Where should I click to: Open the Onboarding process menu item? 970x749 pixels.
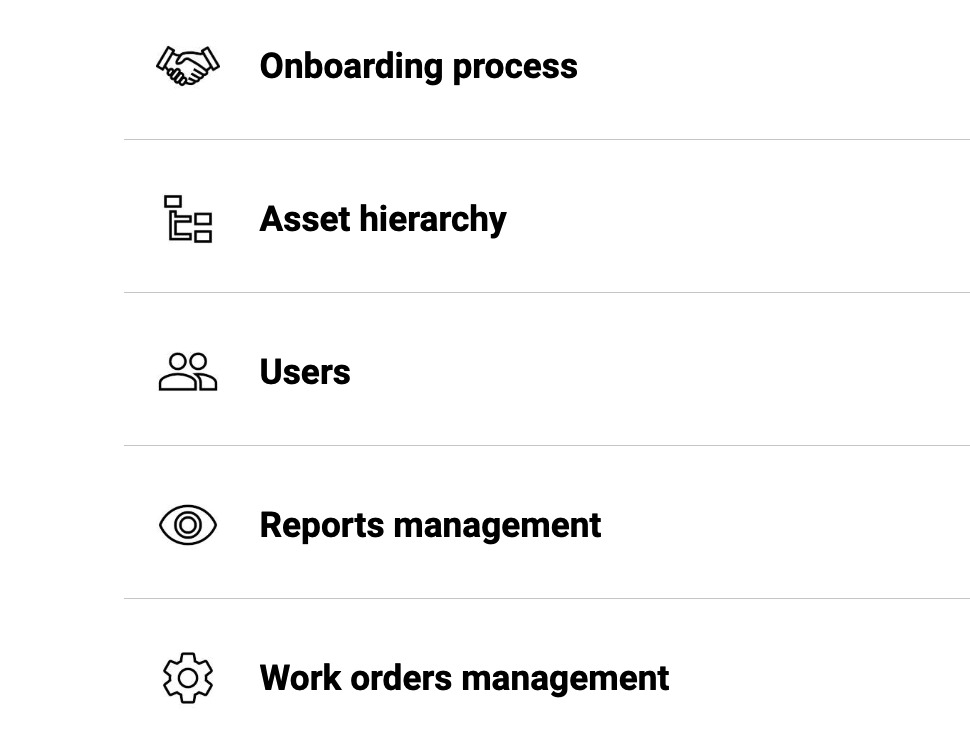[418, 66]
